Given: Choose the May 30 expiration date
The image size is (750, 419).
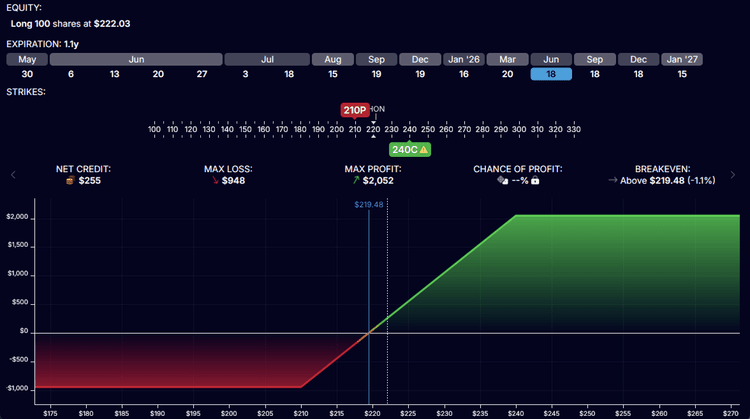Looking at the screenshot, I should [x=27, y=74].
